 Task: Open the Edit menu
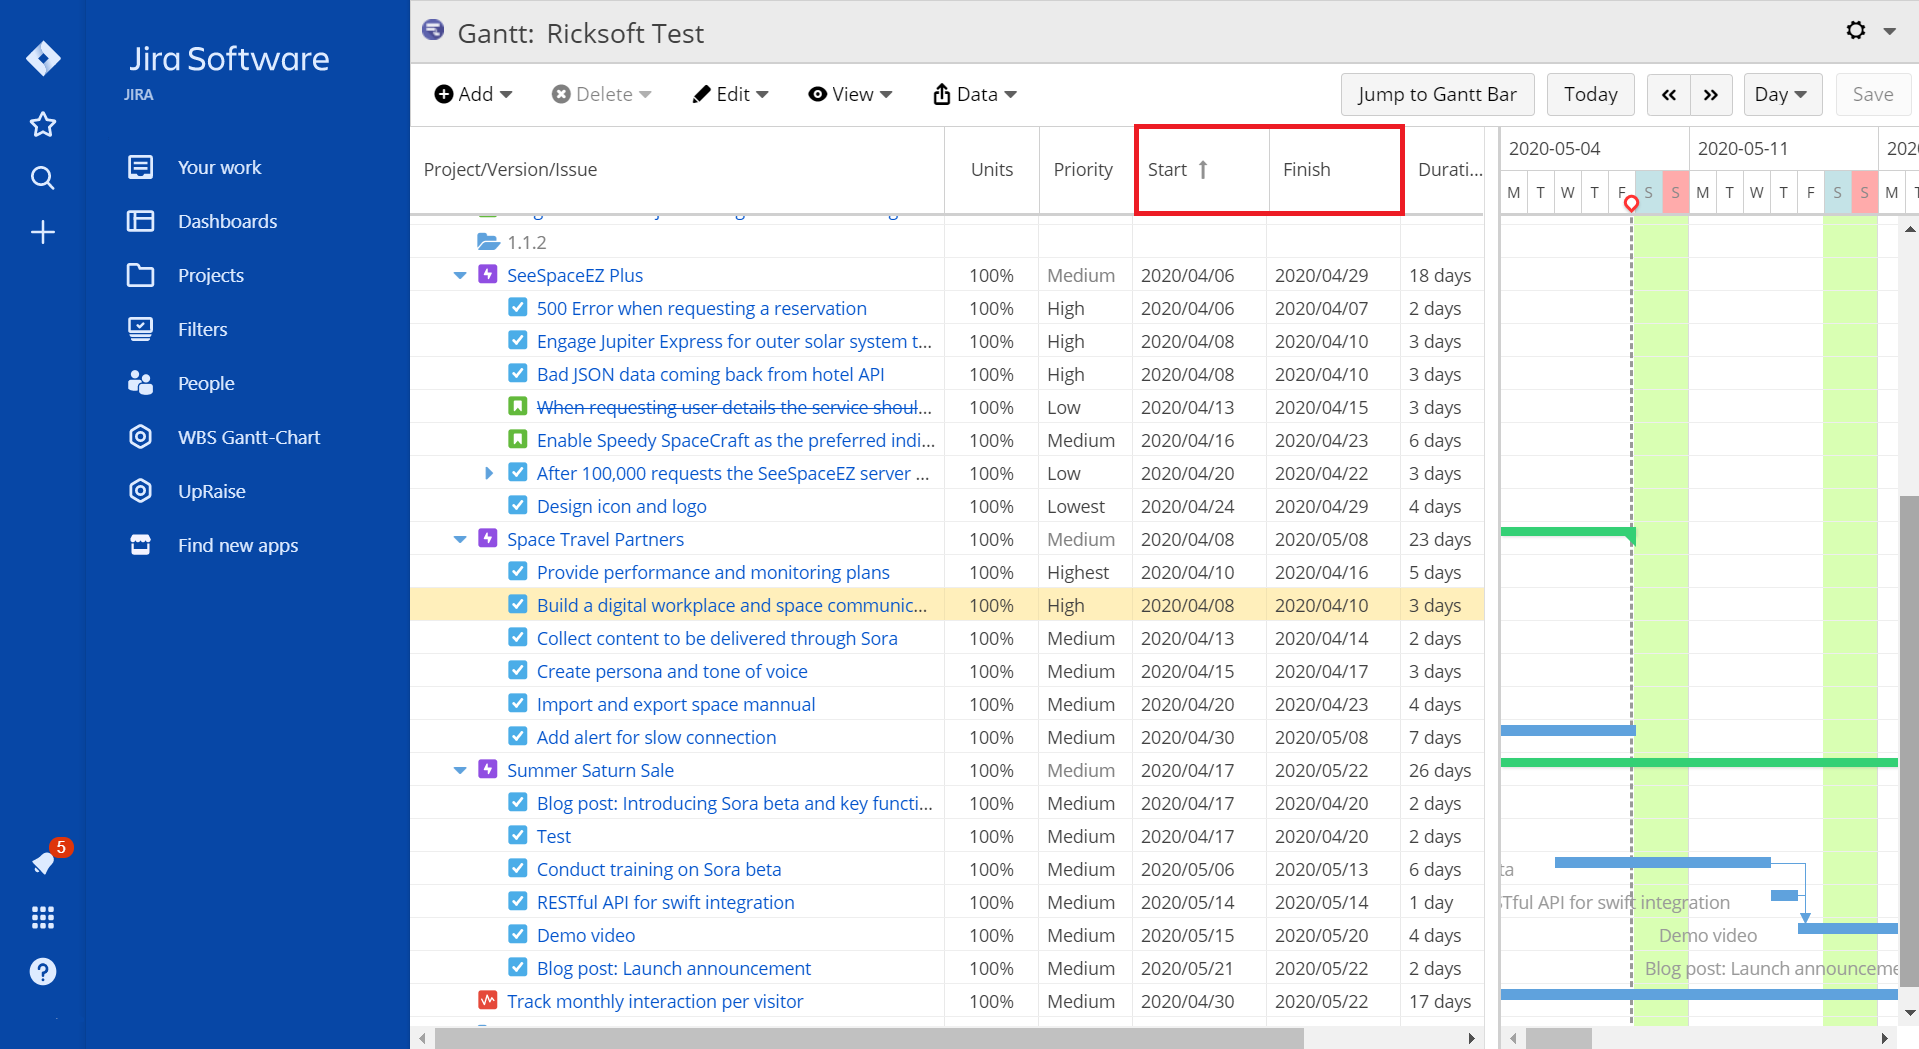(x=731, y=94)
